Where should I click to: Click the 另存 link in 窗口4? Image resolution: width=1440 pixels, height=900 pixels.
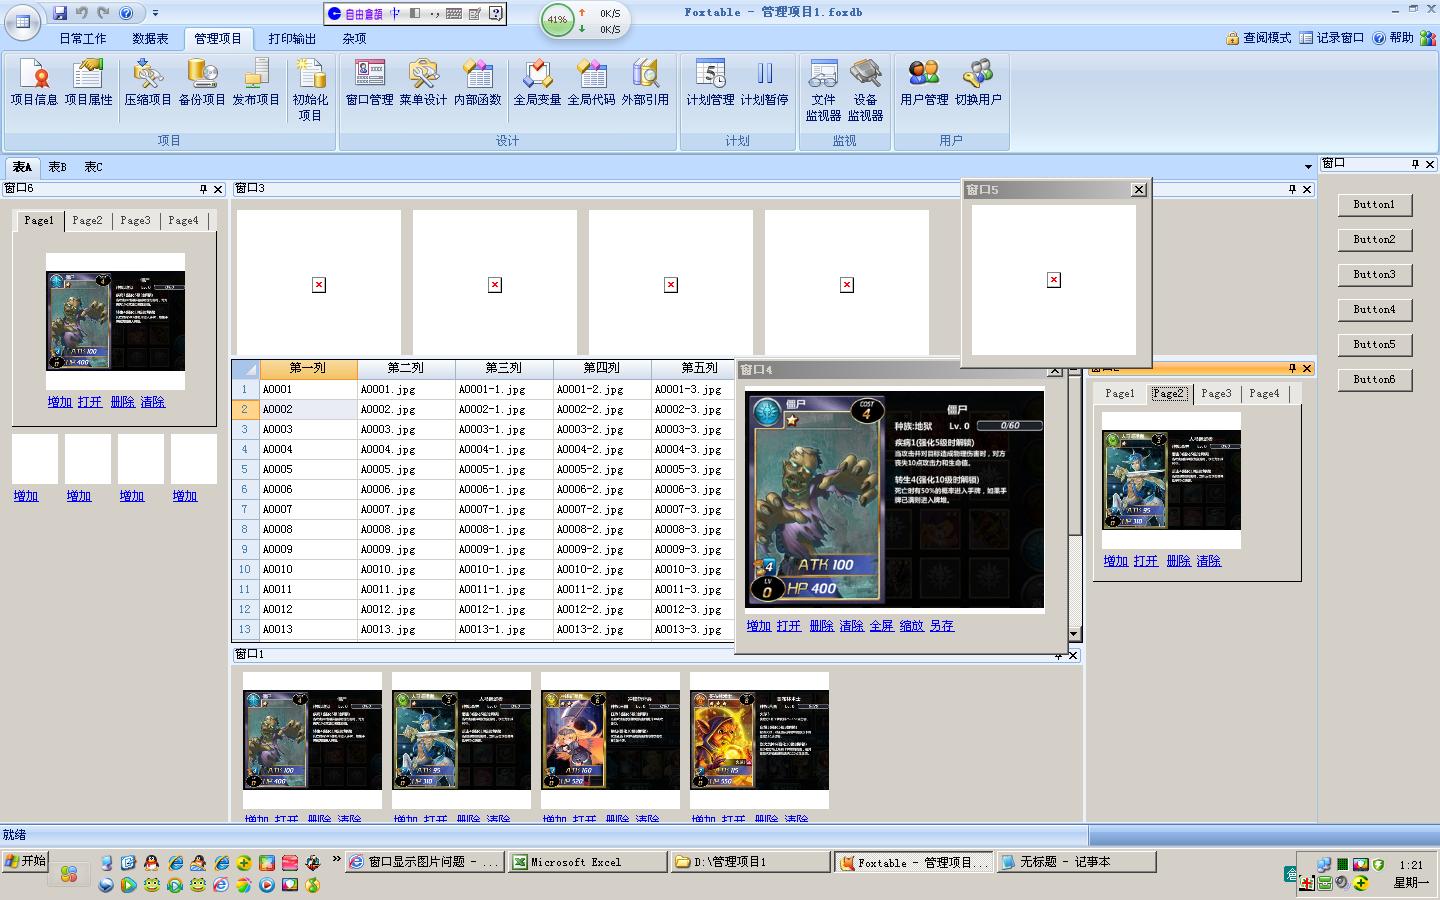pos(942,626)
